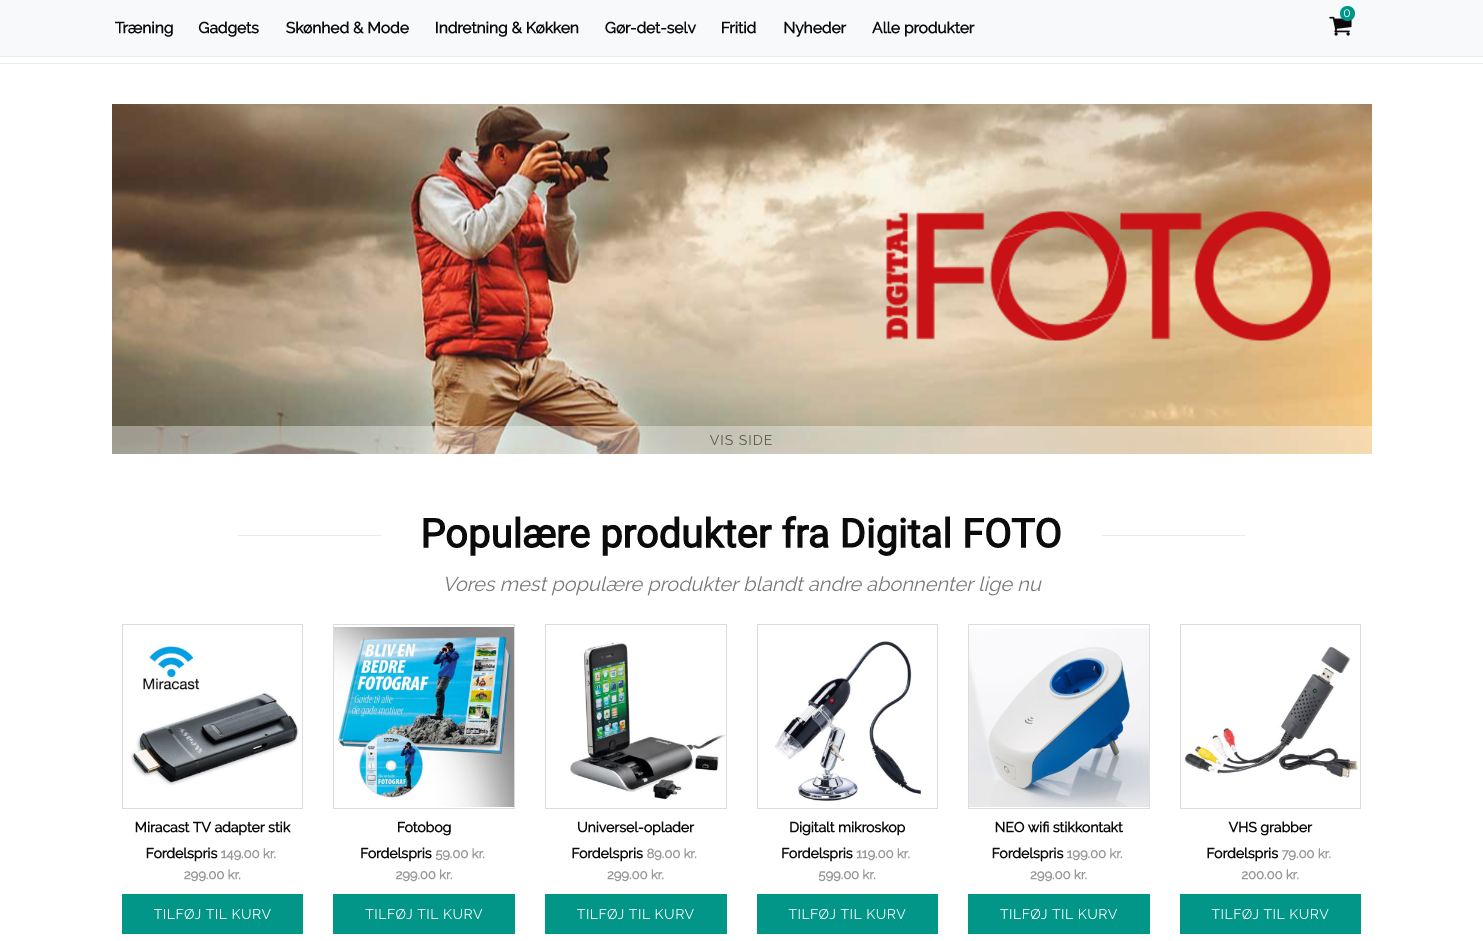The height and width of the screenshot is (941, 1483).
Task: View the Digitalt mikroskop thumbnail
Action: [847, 716]
